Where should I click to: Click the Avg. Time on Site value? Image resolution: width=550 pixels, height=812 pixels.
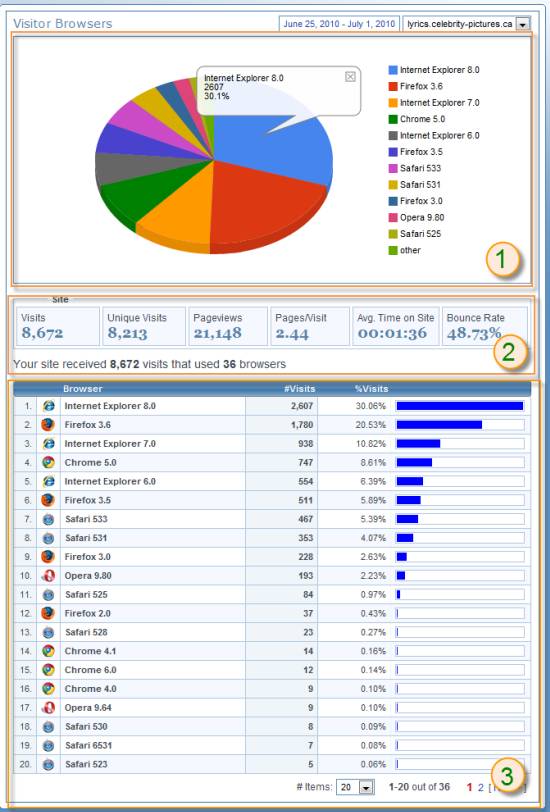tap(392, 334)
